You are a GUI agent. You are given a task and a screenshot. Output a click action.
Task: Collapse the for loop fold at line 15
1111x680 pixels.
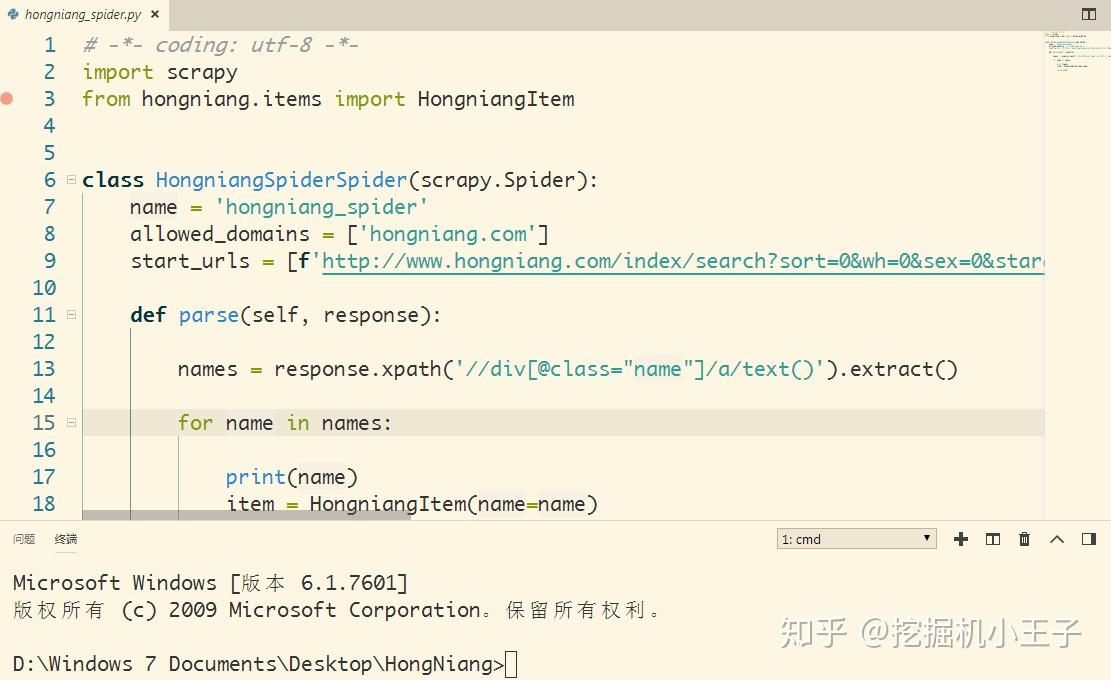pos(71,423)
